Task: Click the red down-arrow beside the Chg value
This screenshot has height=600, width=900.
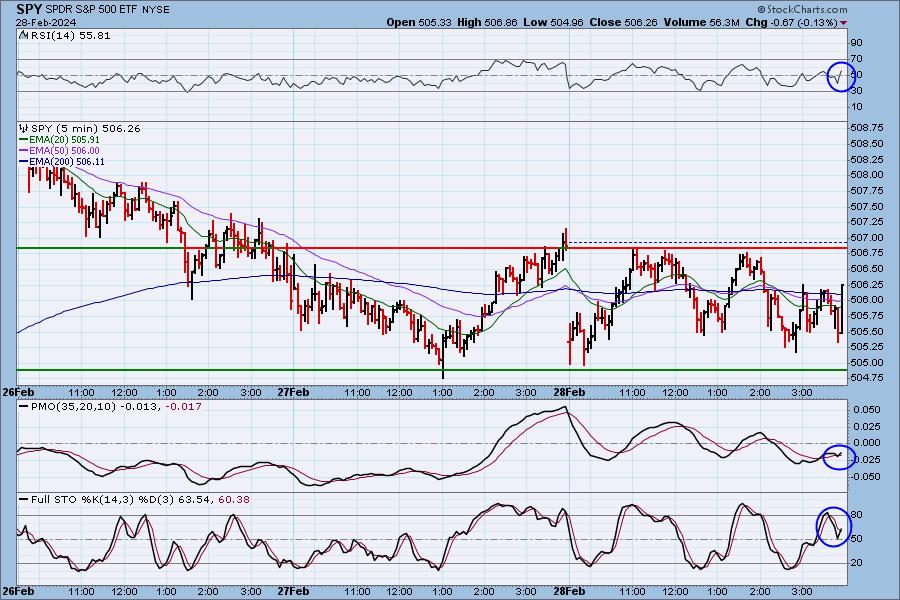Action: [843, 23]
